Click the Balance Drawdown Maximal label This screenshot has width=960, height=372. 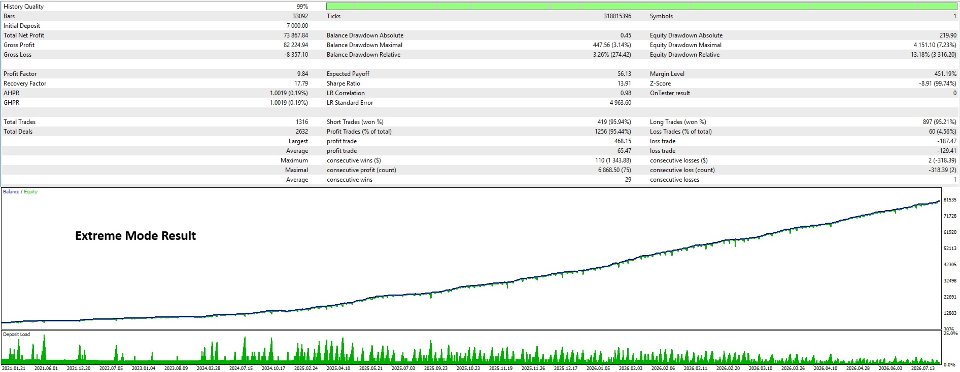tap(364, 45)
